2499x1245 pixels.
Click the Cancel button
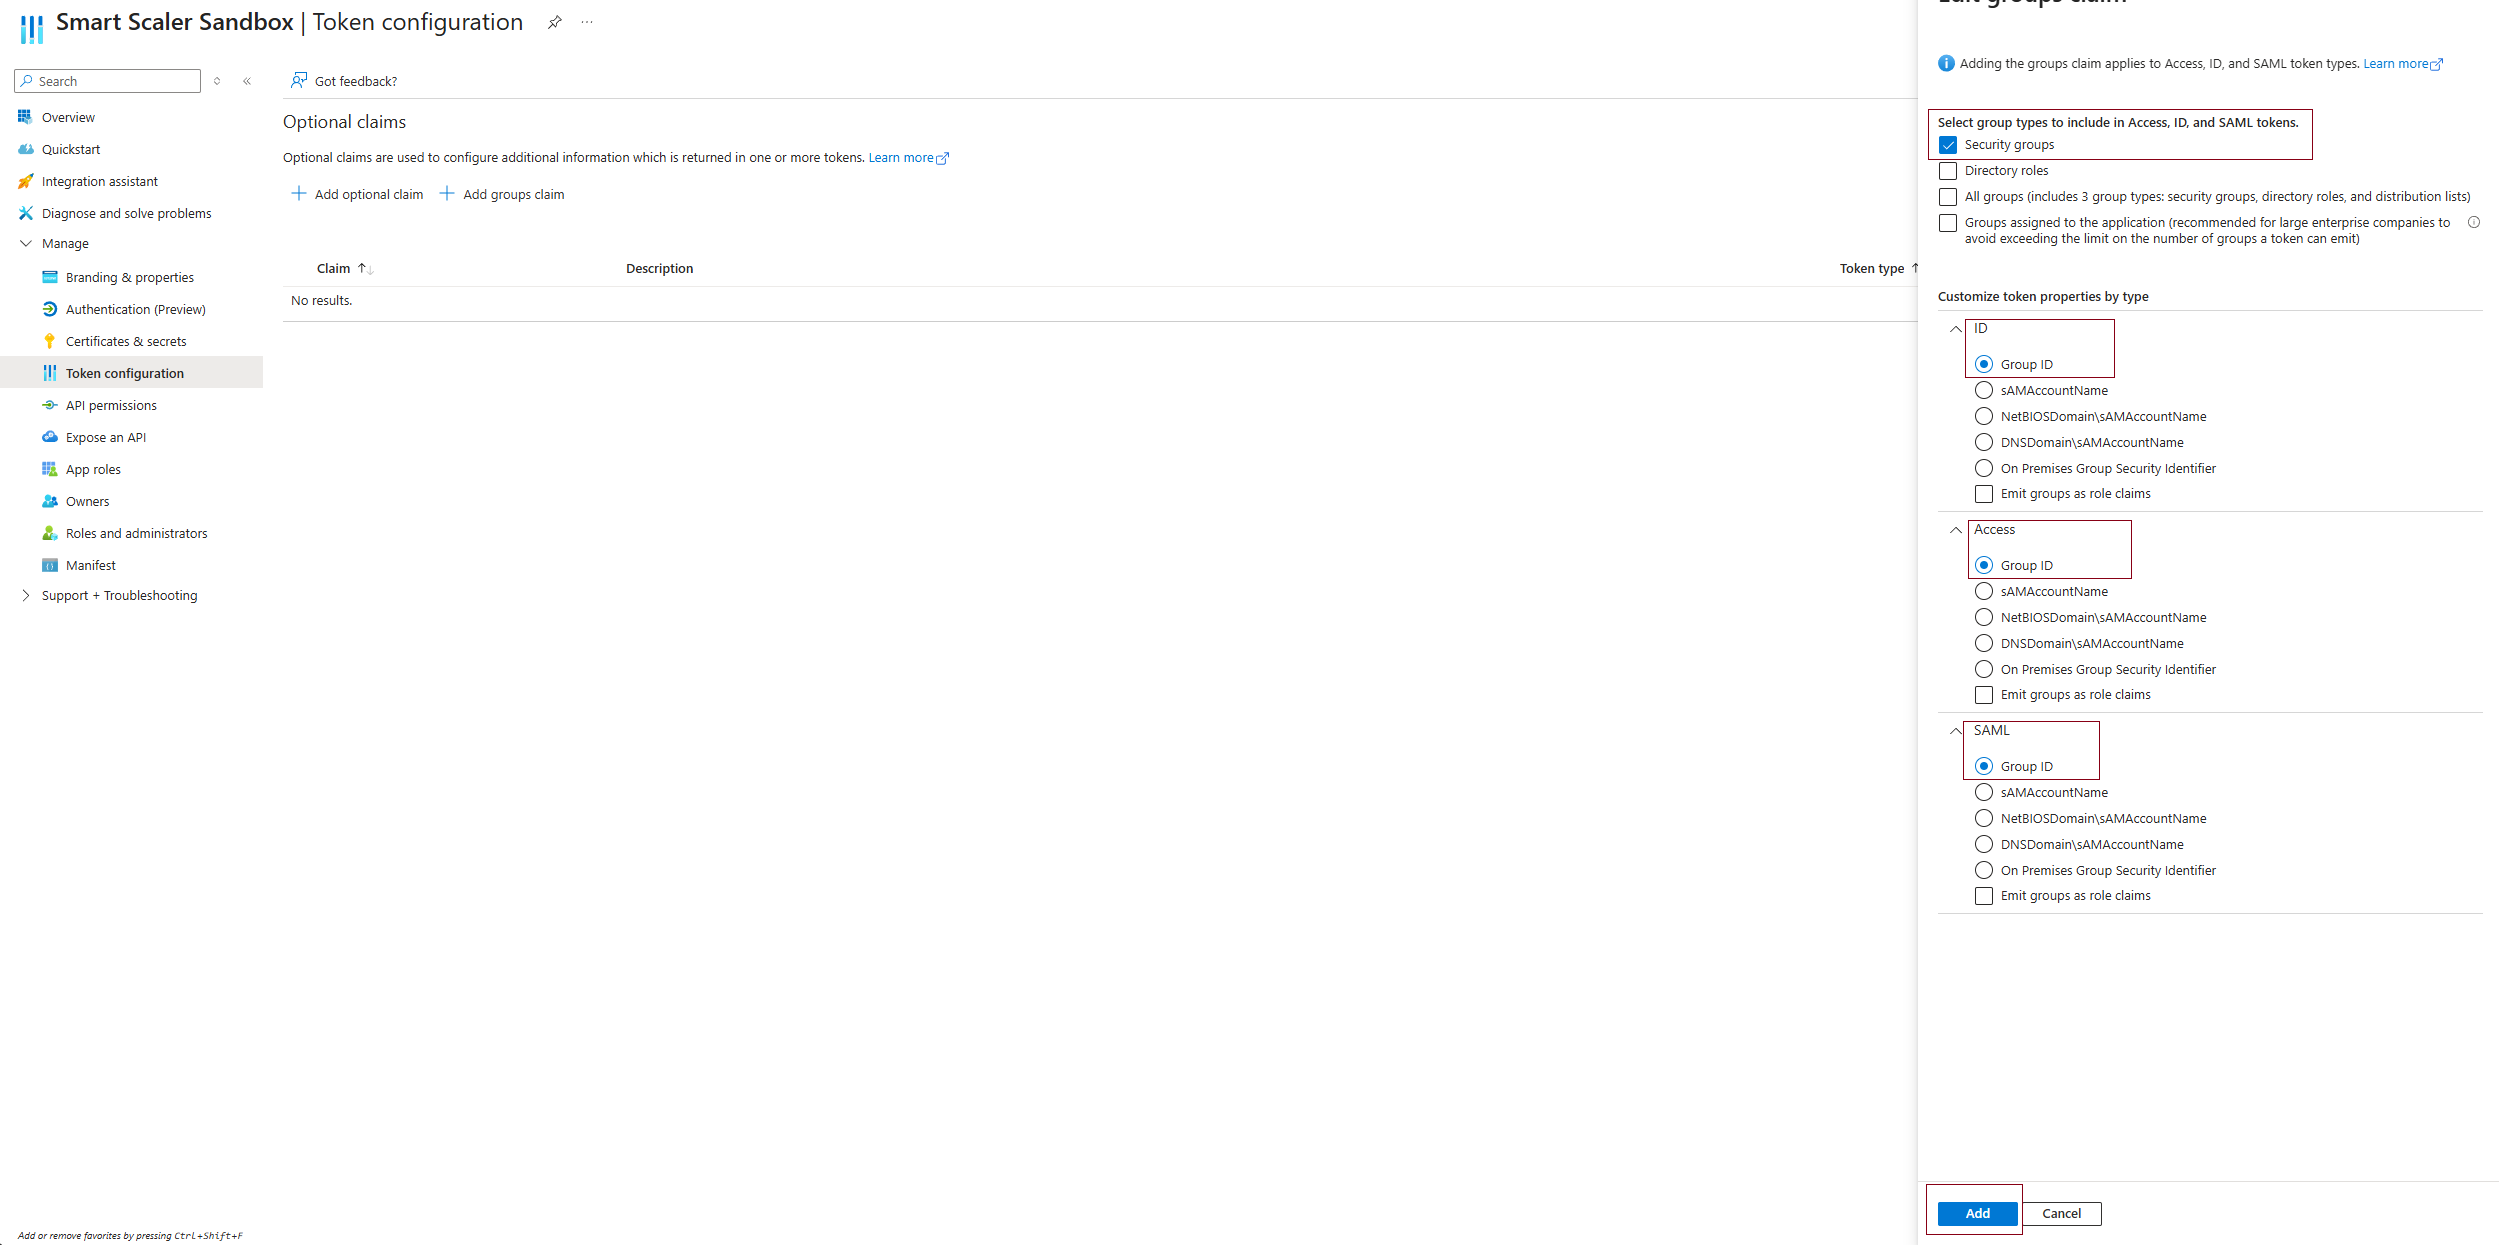(x=2061, y=1213)
